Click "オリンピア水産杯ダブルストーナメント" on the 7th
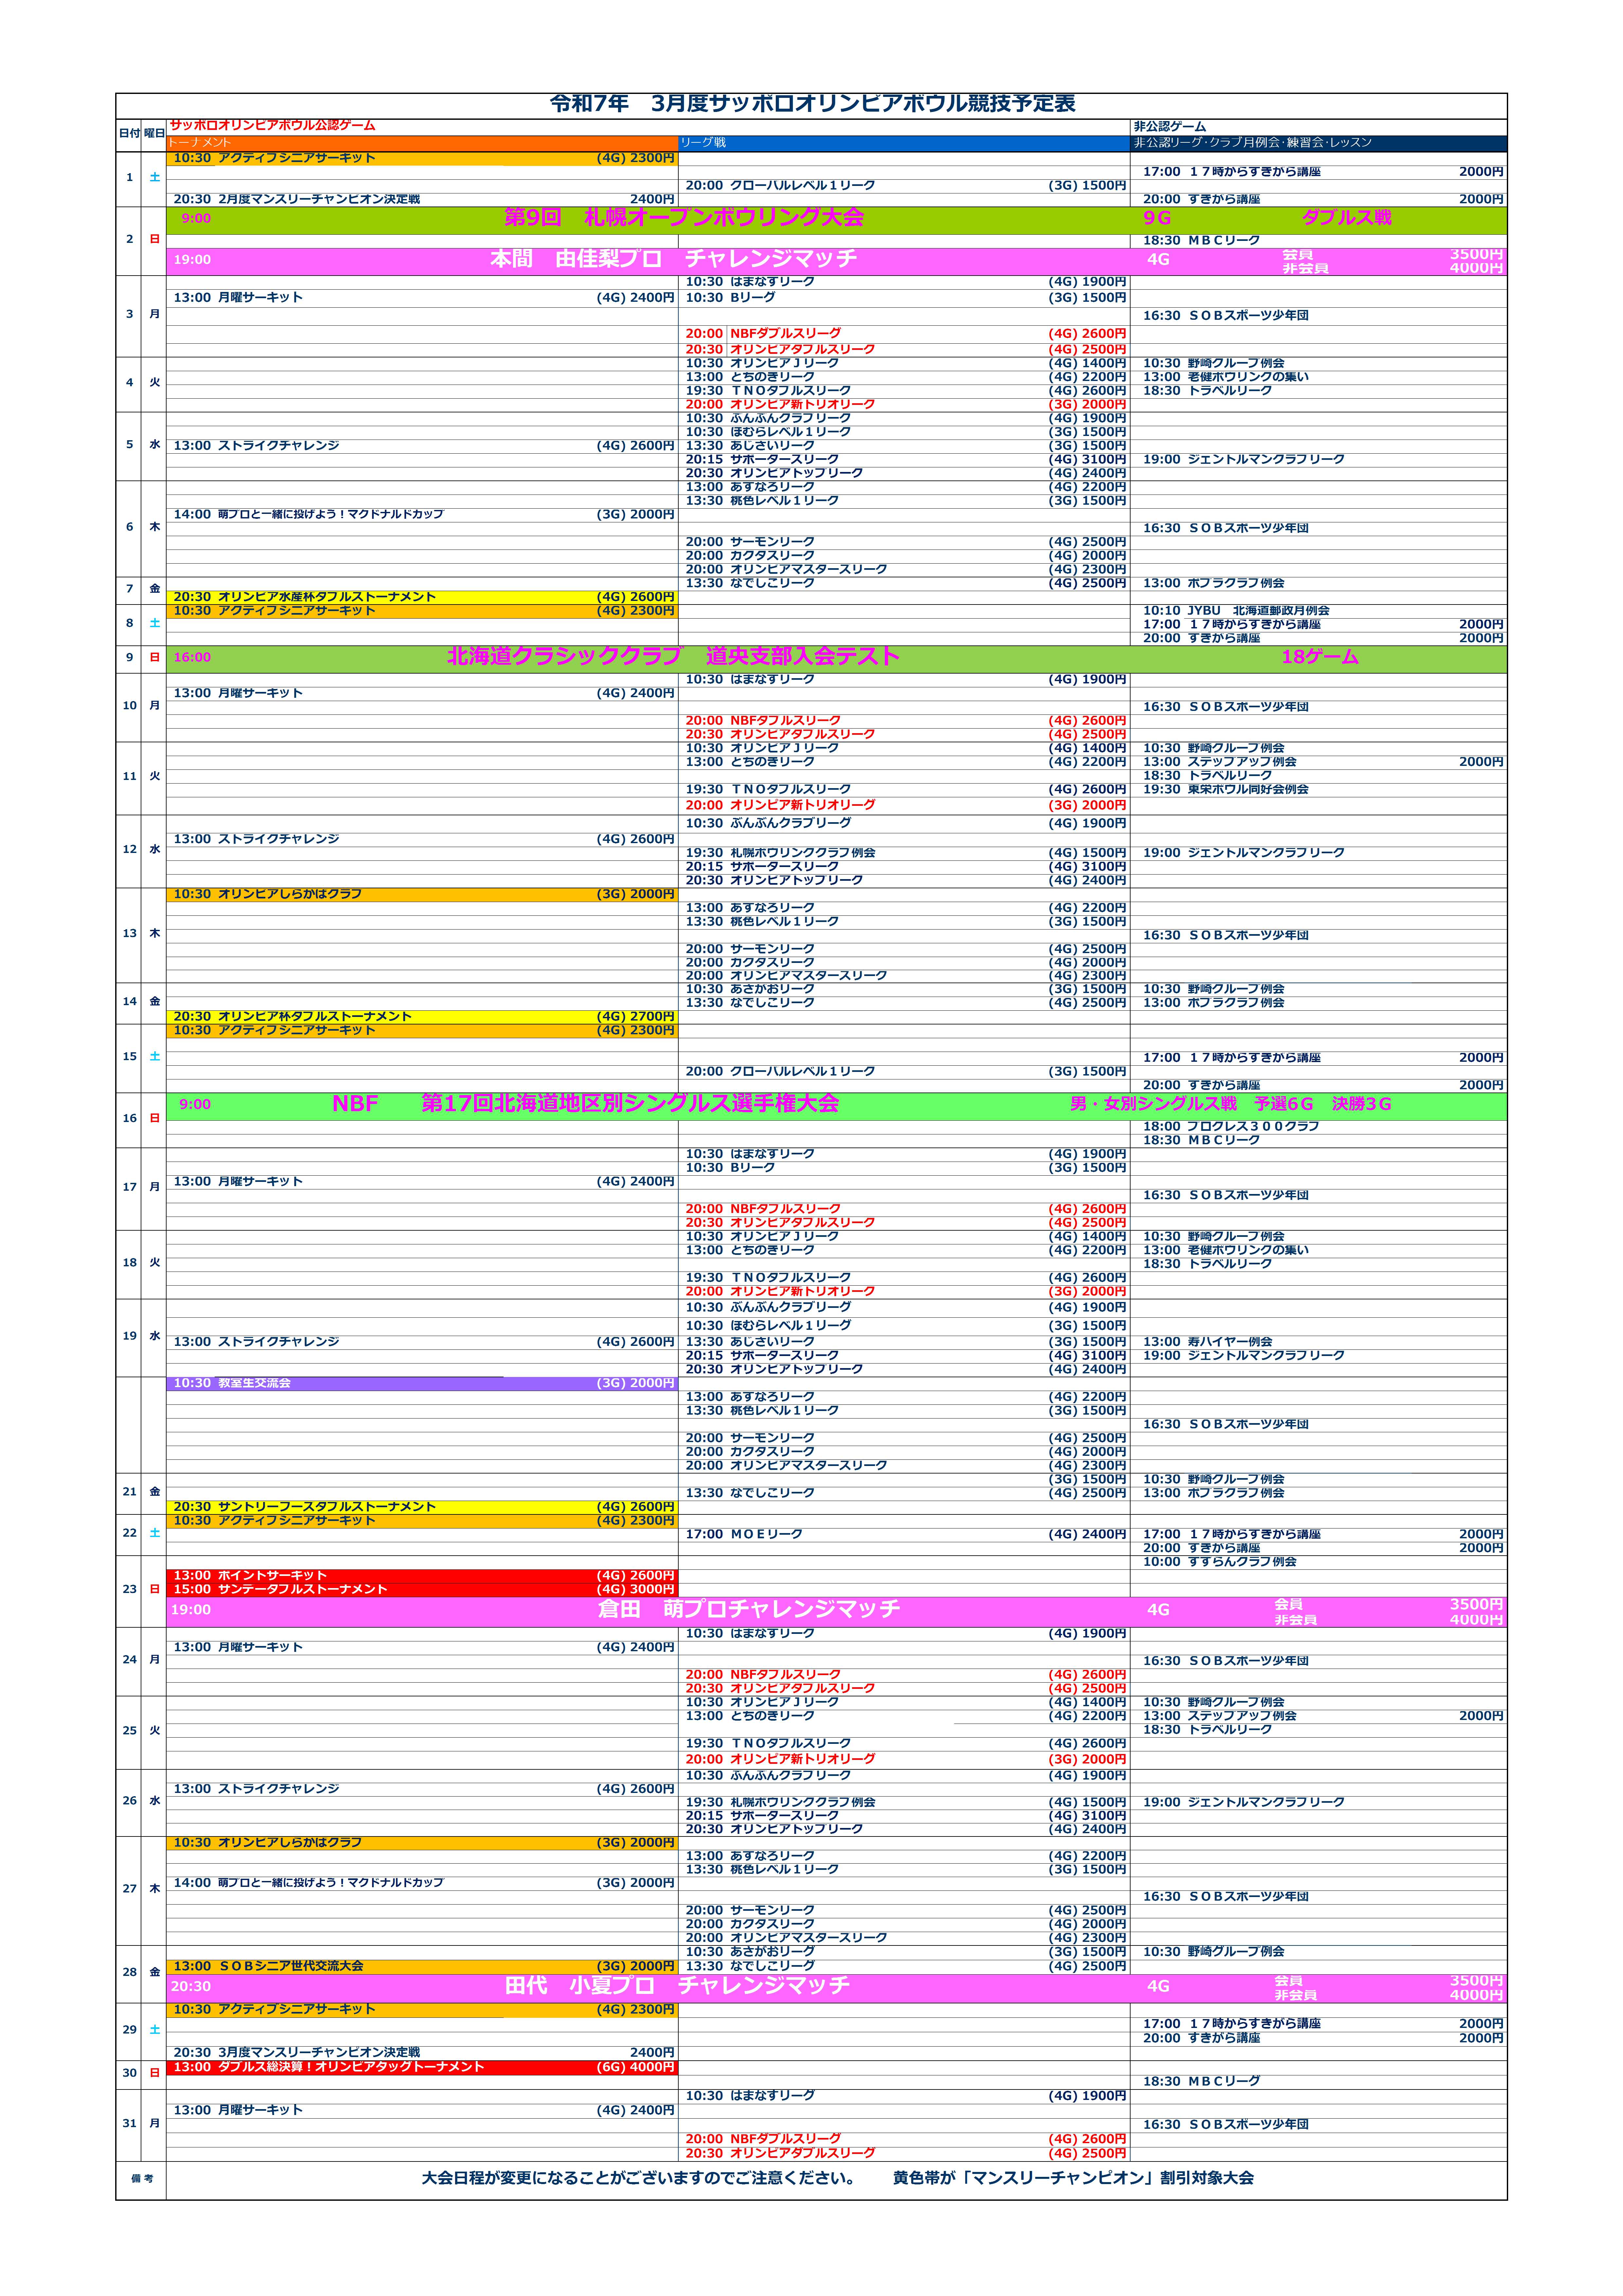Screen dimensions: 1623x2296 click(x=327, y=597)
